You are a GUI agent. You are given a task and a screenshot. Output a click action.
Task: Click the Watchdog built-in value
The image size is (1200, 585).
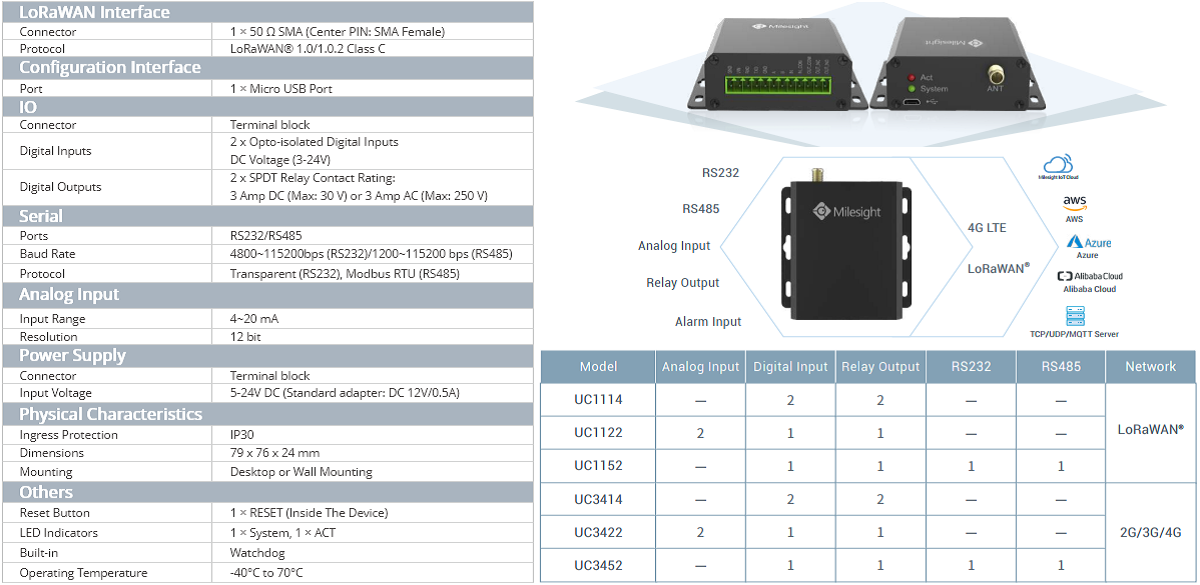point(258,552)
